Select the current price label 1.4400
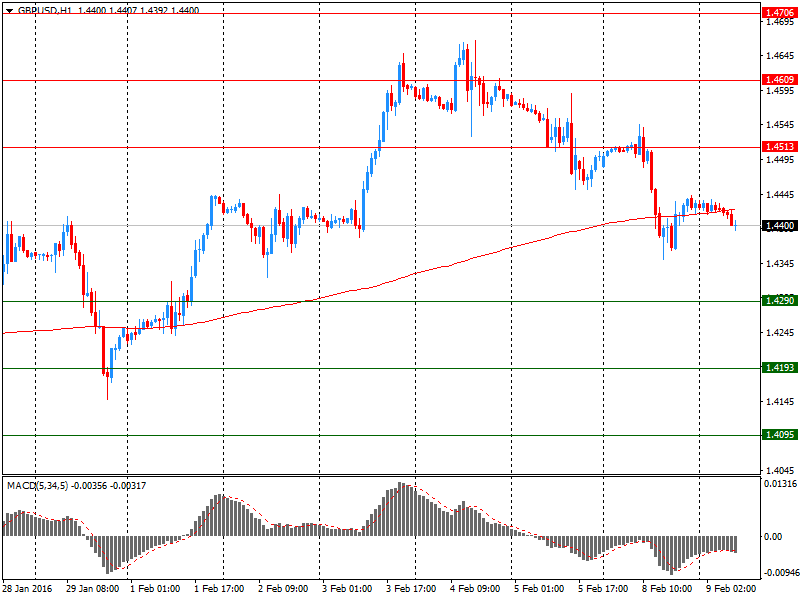 pos(780,226)
